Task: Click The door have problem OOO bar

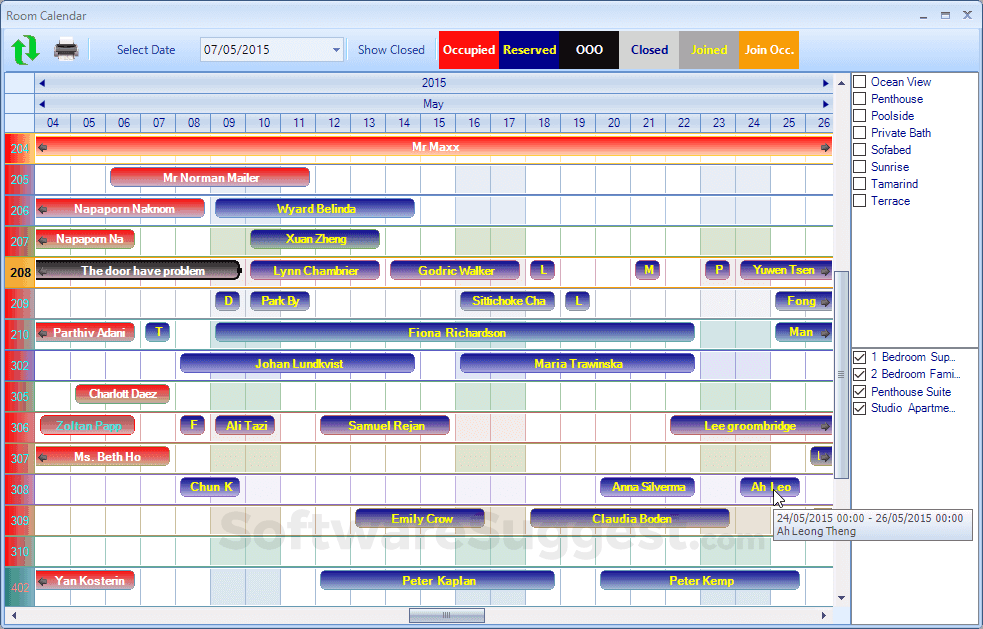Action: (139, 271)
